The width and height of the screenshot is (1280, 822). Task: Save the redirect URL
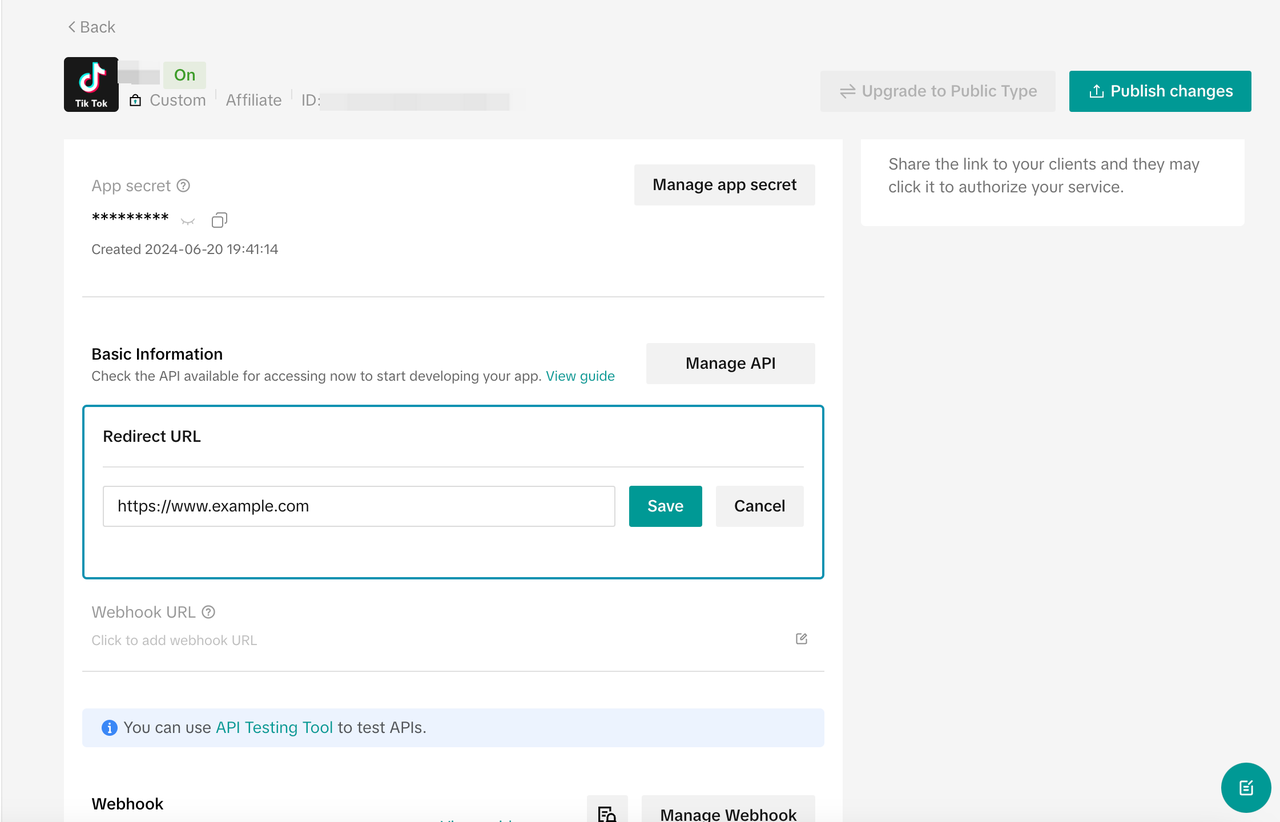click(x=665, y=506)
